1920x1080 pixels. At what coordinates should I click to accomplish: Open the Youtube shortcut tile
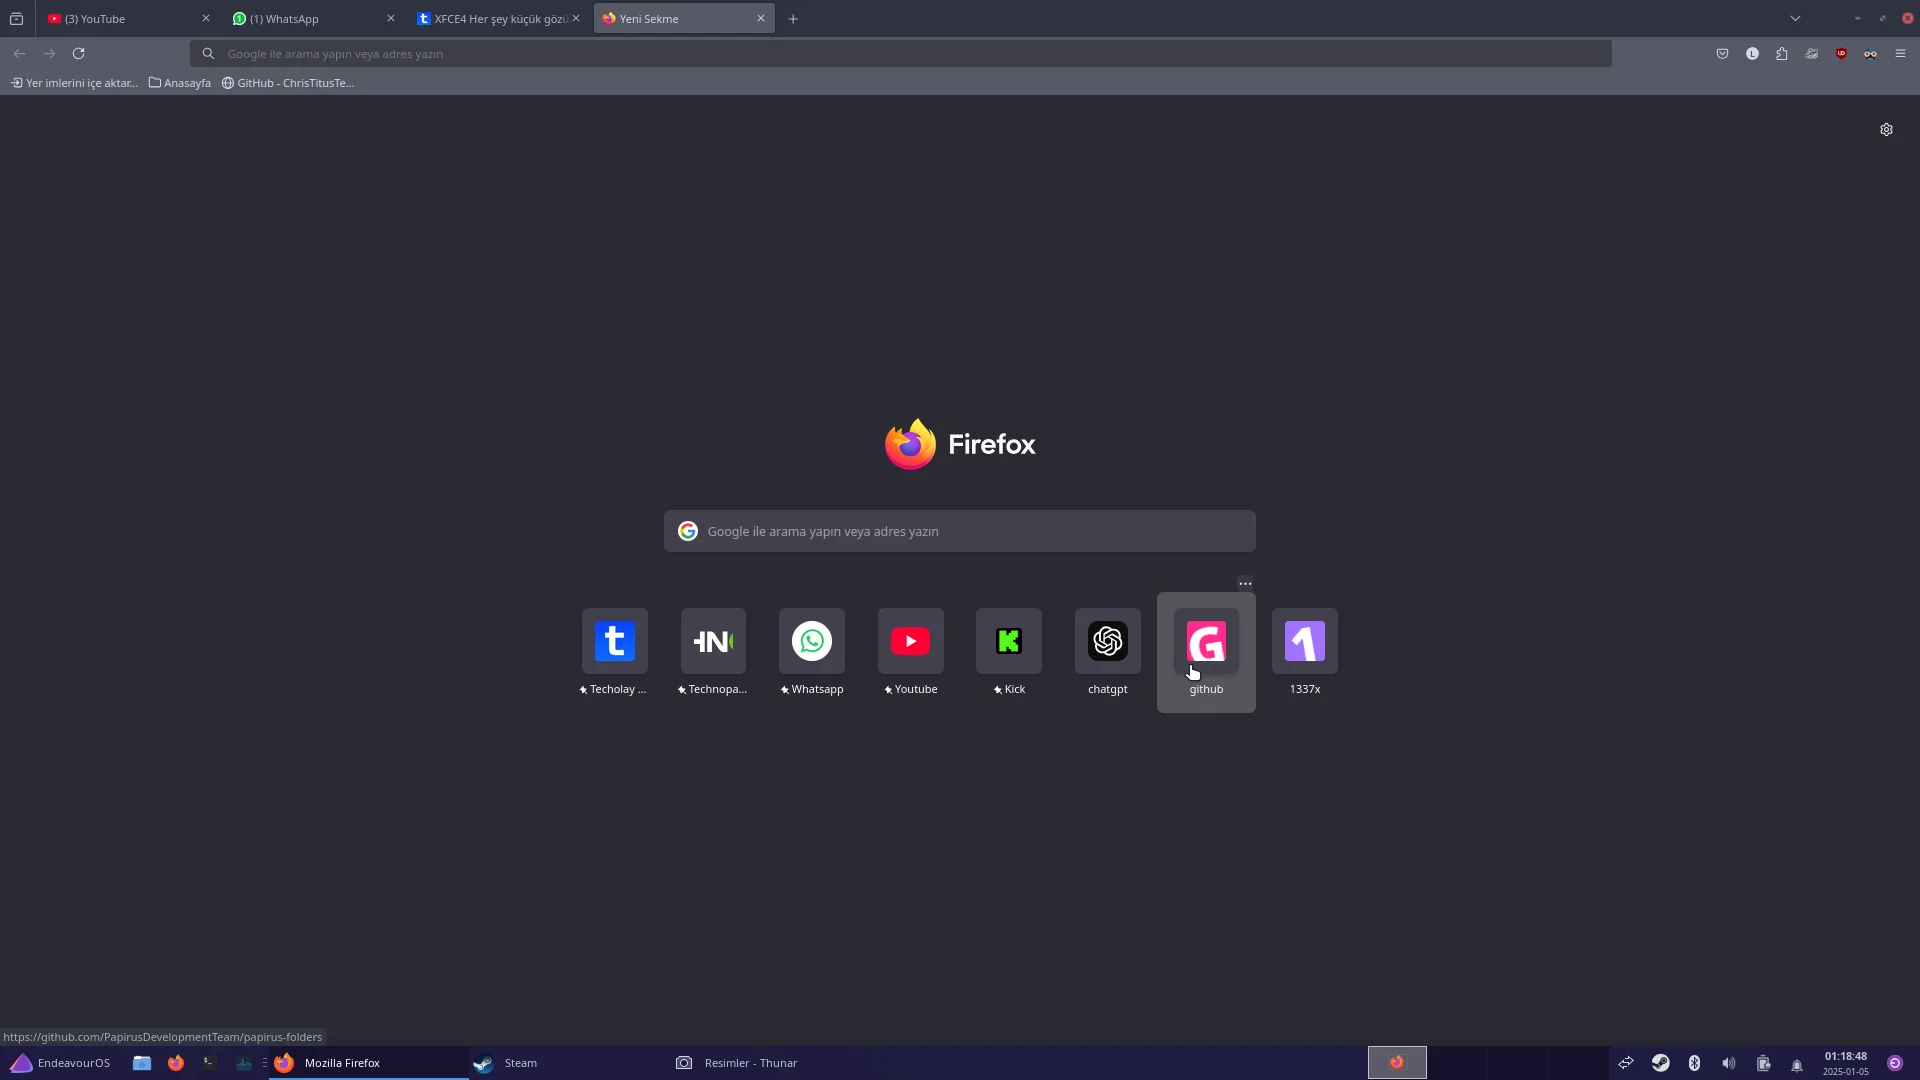(911, 641)
